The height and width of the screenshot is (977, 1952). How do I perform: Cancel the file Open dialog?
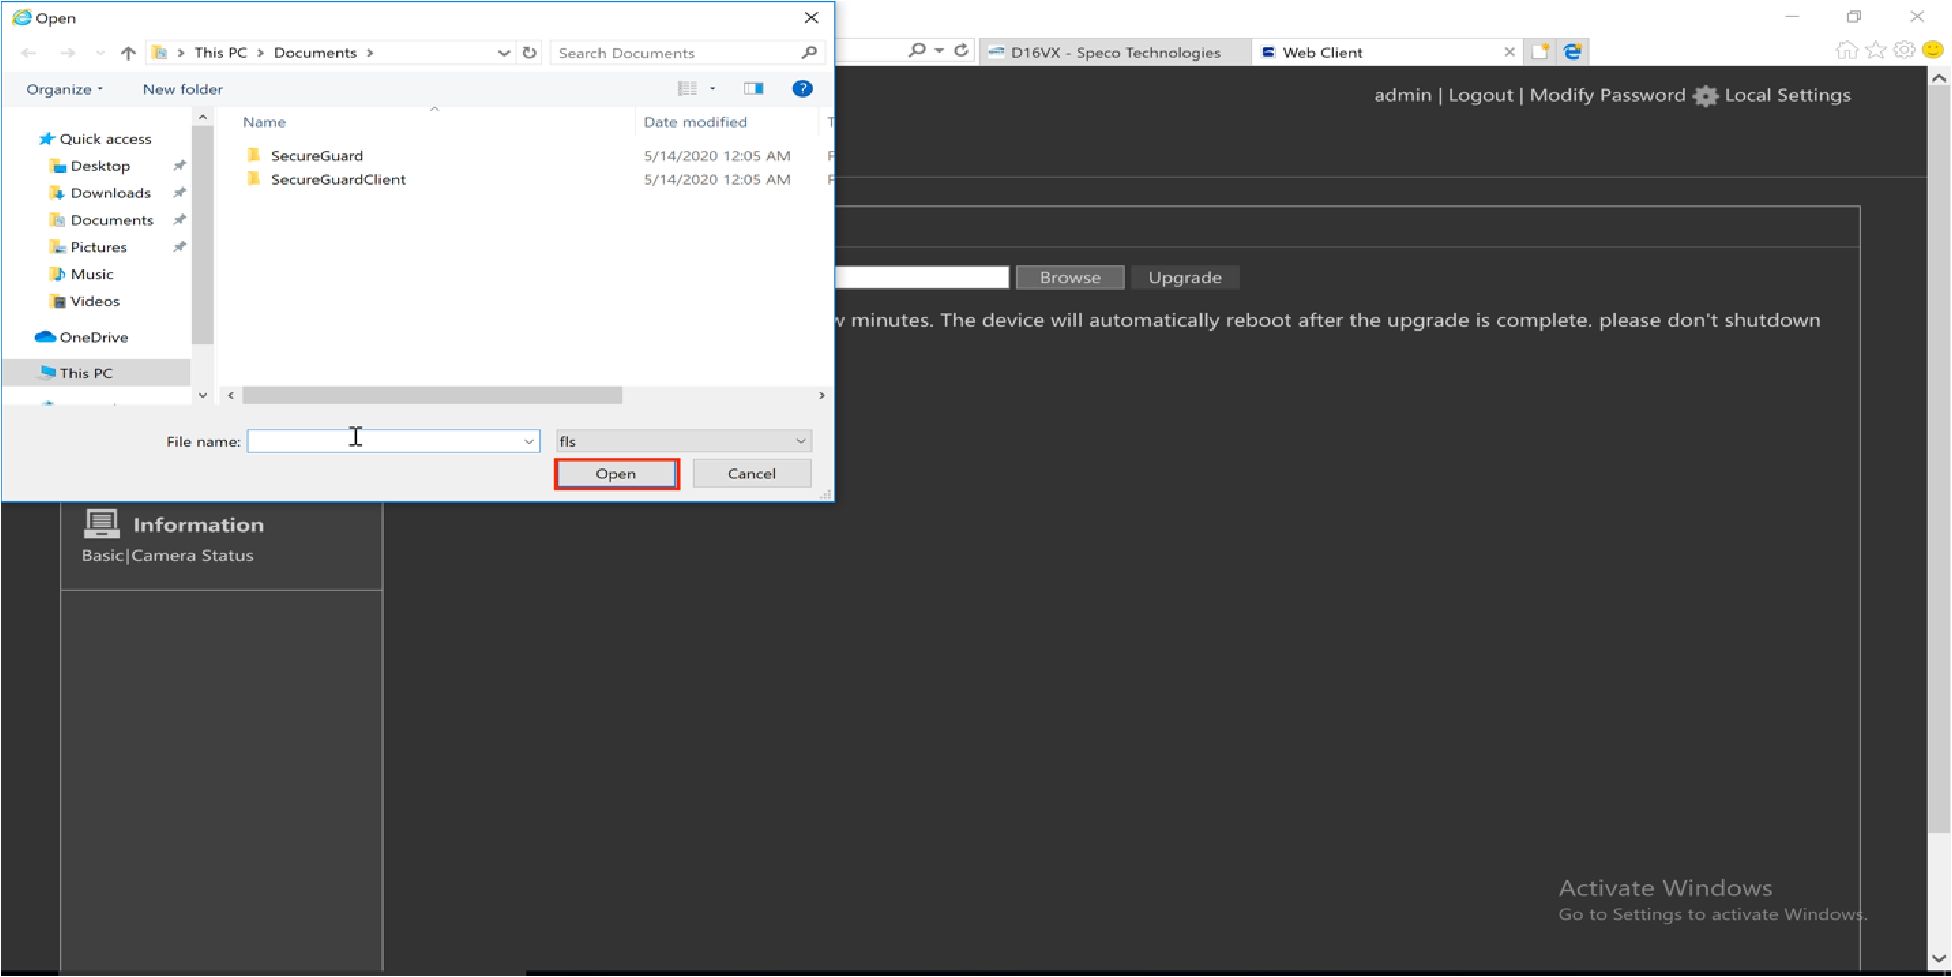[751, 474]
